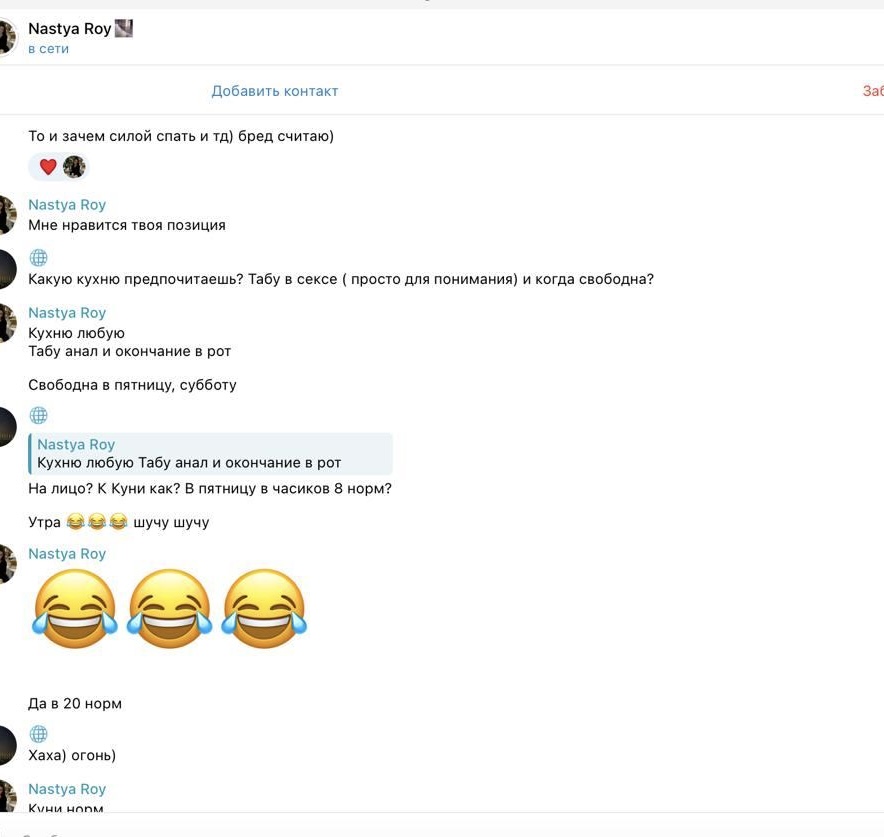This screenshot has width=884, height=837.
Task: Click sender name above 'Мне нравится твоя позиция'
Action: coord(67,205)
